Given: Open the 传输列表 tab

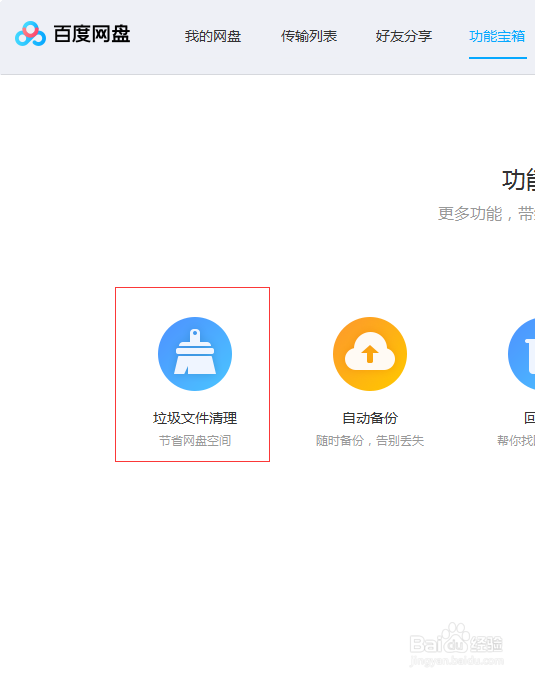Looking at the screenshot, I should [x=309, y=36].
